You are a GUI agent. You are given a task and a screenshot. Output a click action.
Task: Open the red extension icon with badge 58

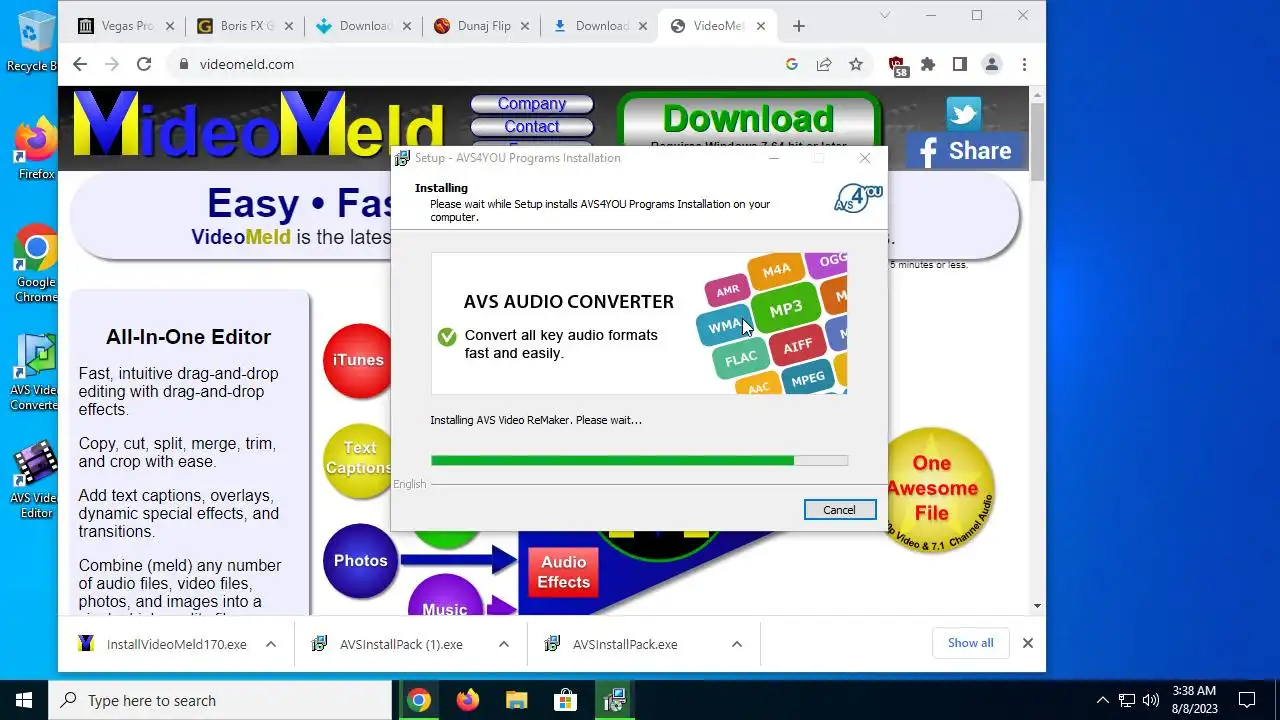pyautogui.click(x=897, y=65)
